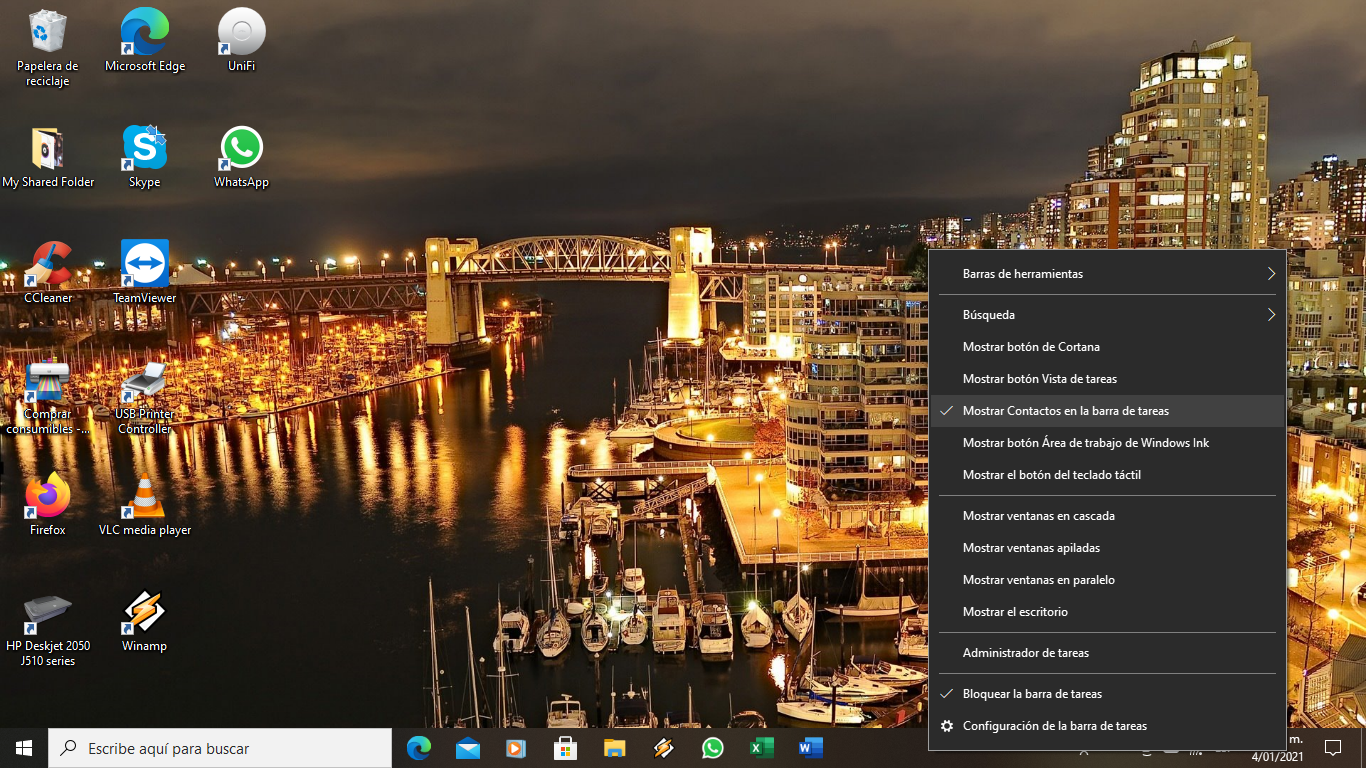
Task: Open Word from the taskbar
Action: click(811, 747)
